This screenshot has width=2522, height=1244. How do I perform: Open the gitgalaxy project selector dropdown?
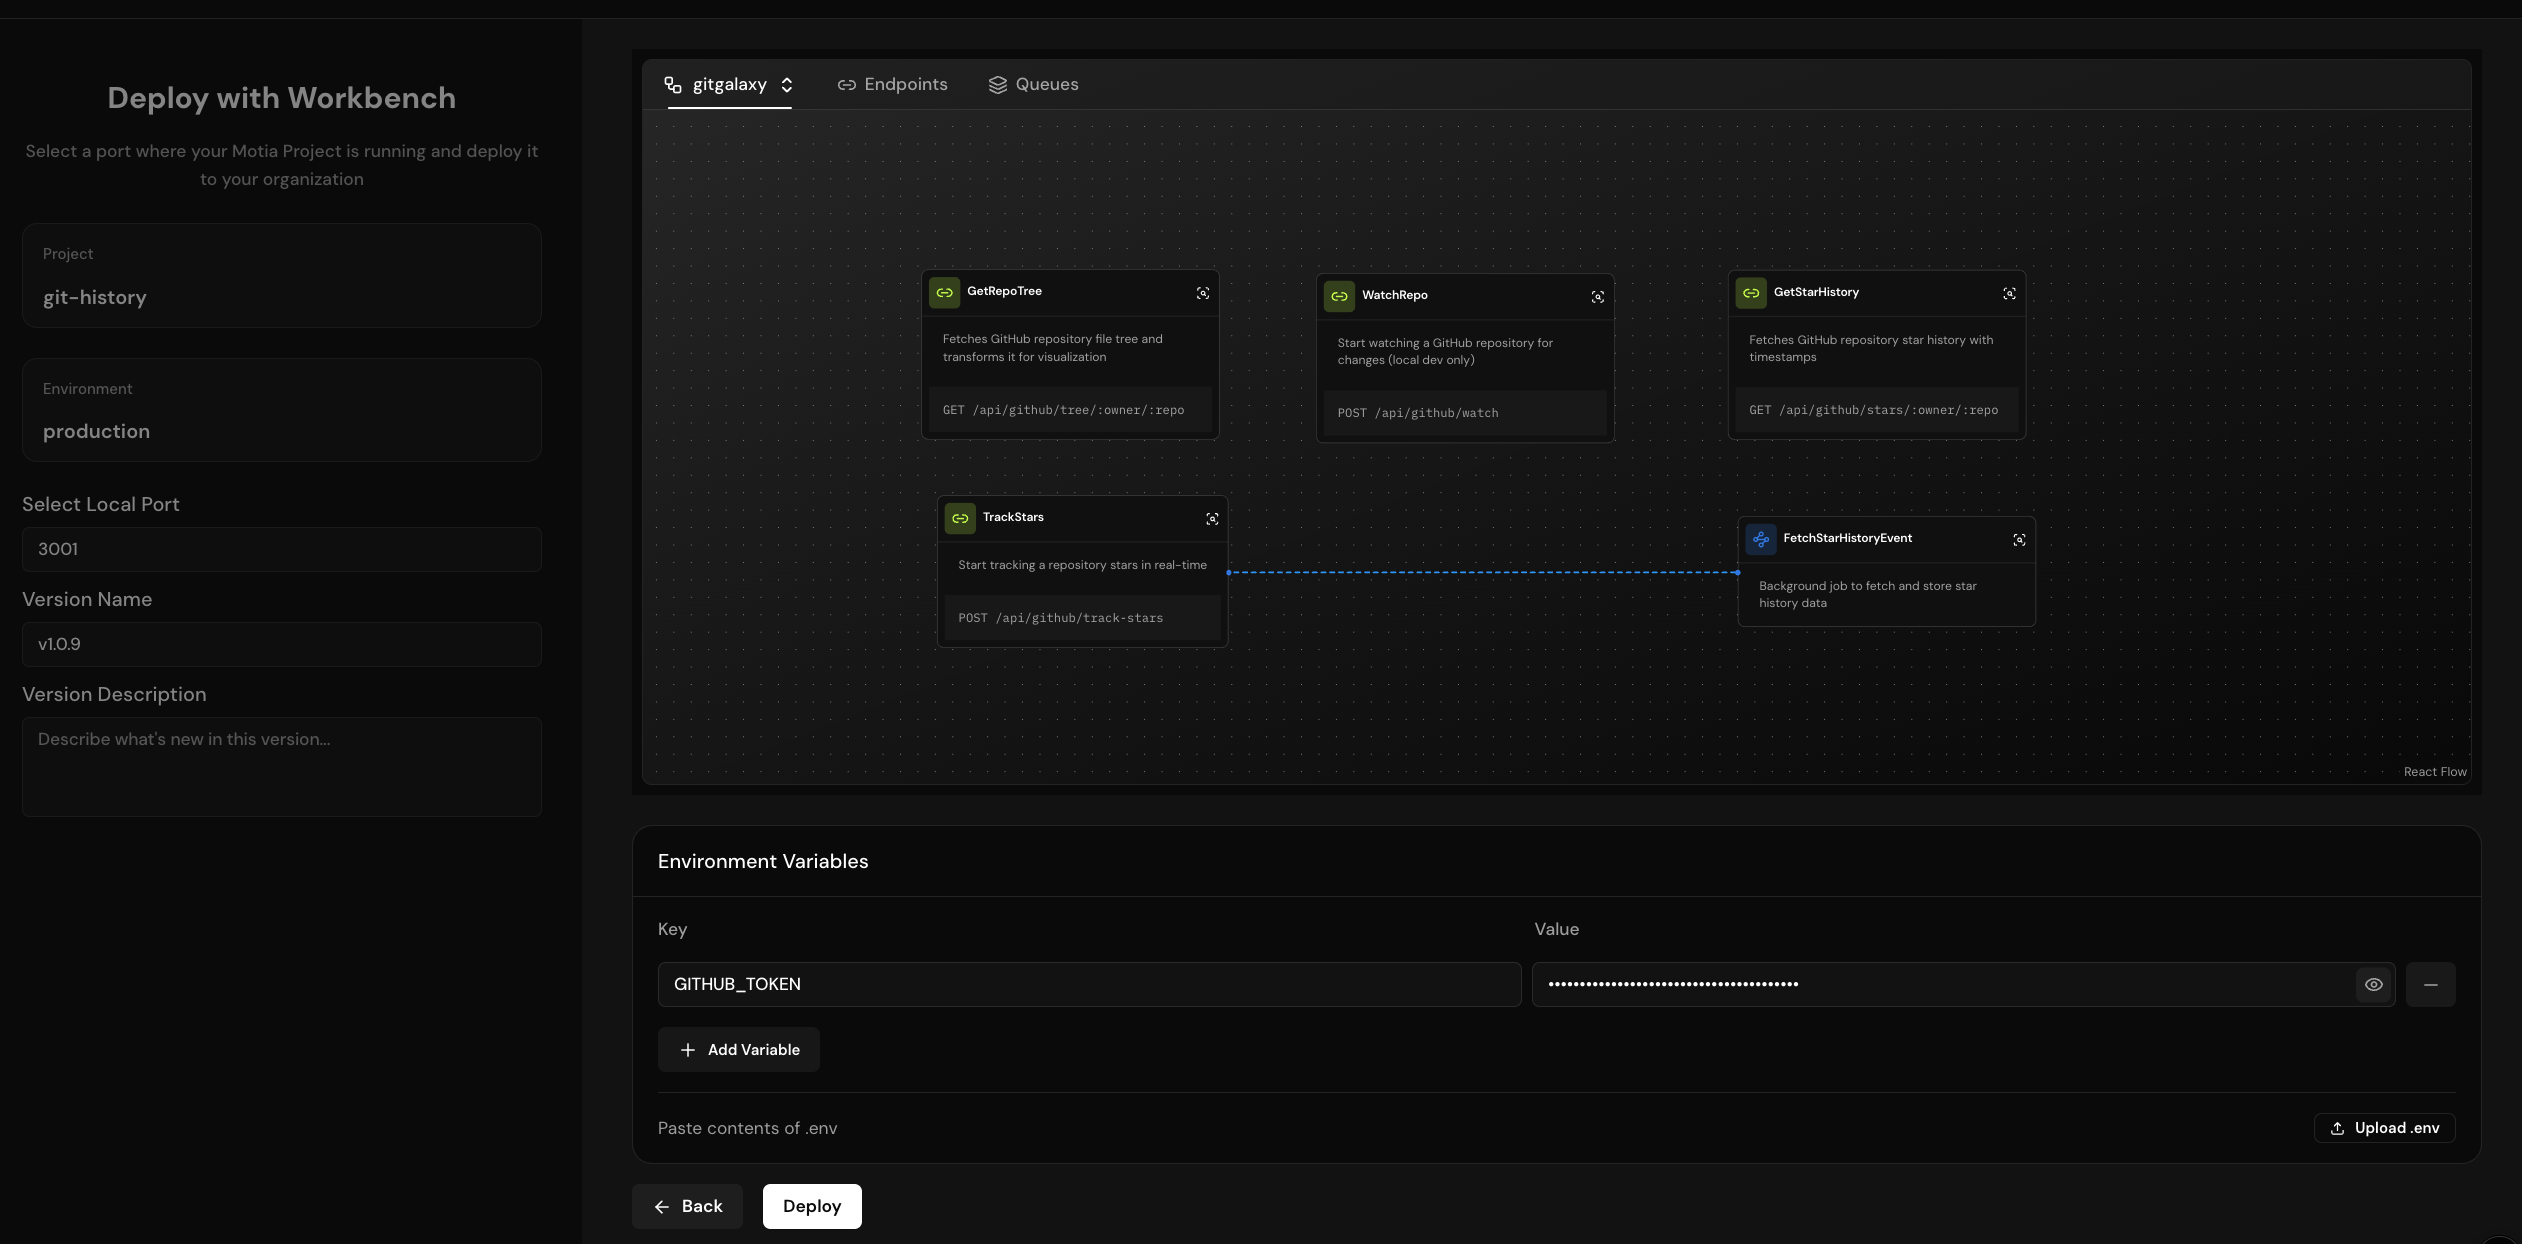pos(787,85)
